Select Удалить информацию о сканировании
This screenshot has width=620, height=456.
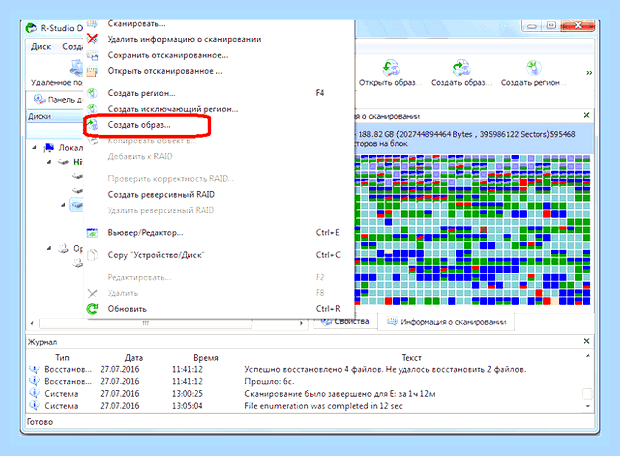(x=184, y=39)
